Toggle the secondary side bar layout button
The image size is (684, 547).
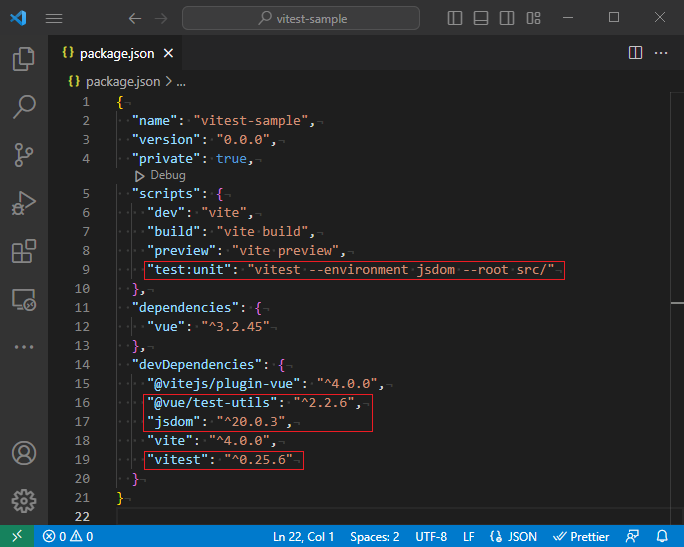(505, 18)
